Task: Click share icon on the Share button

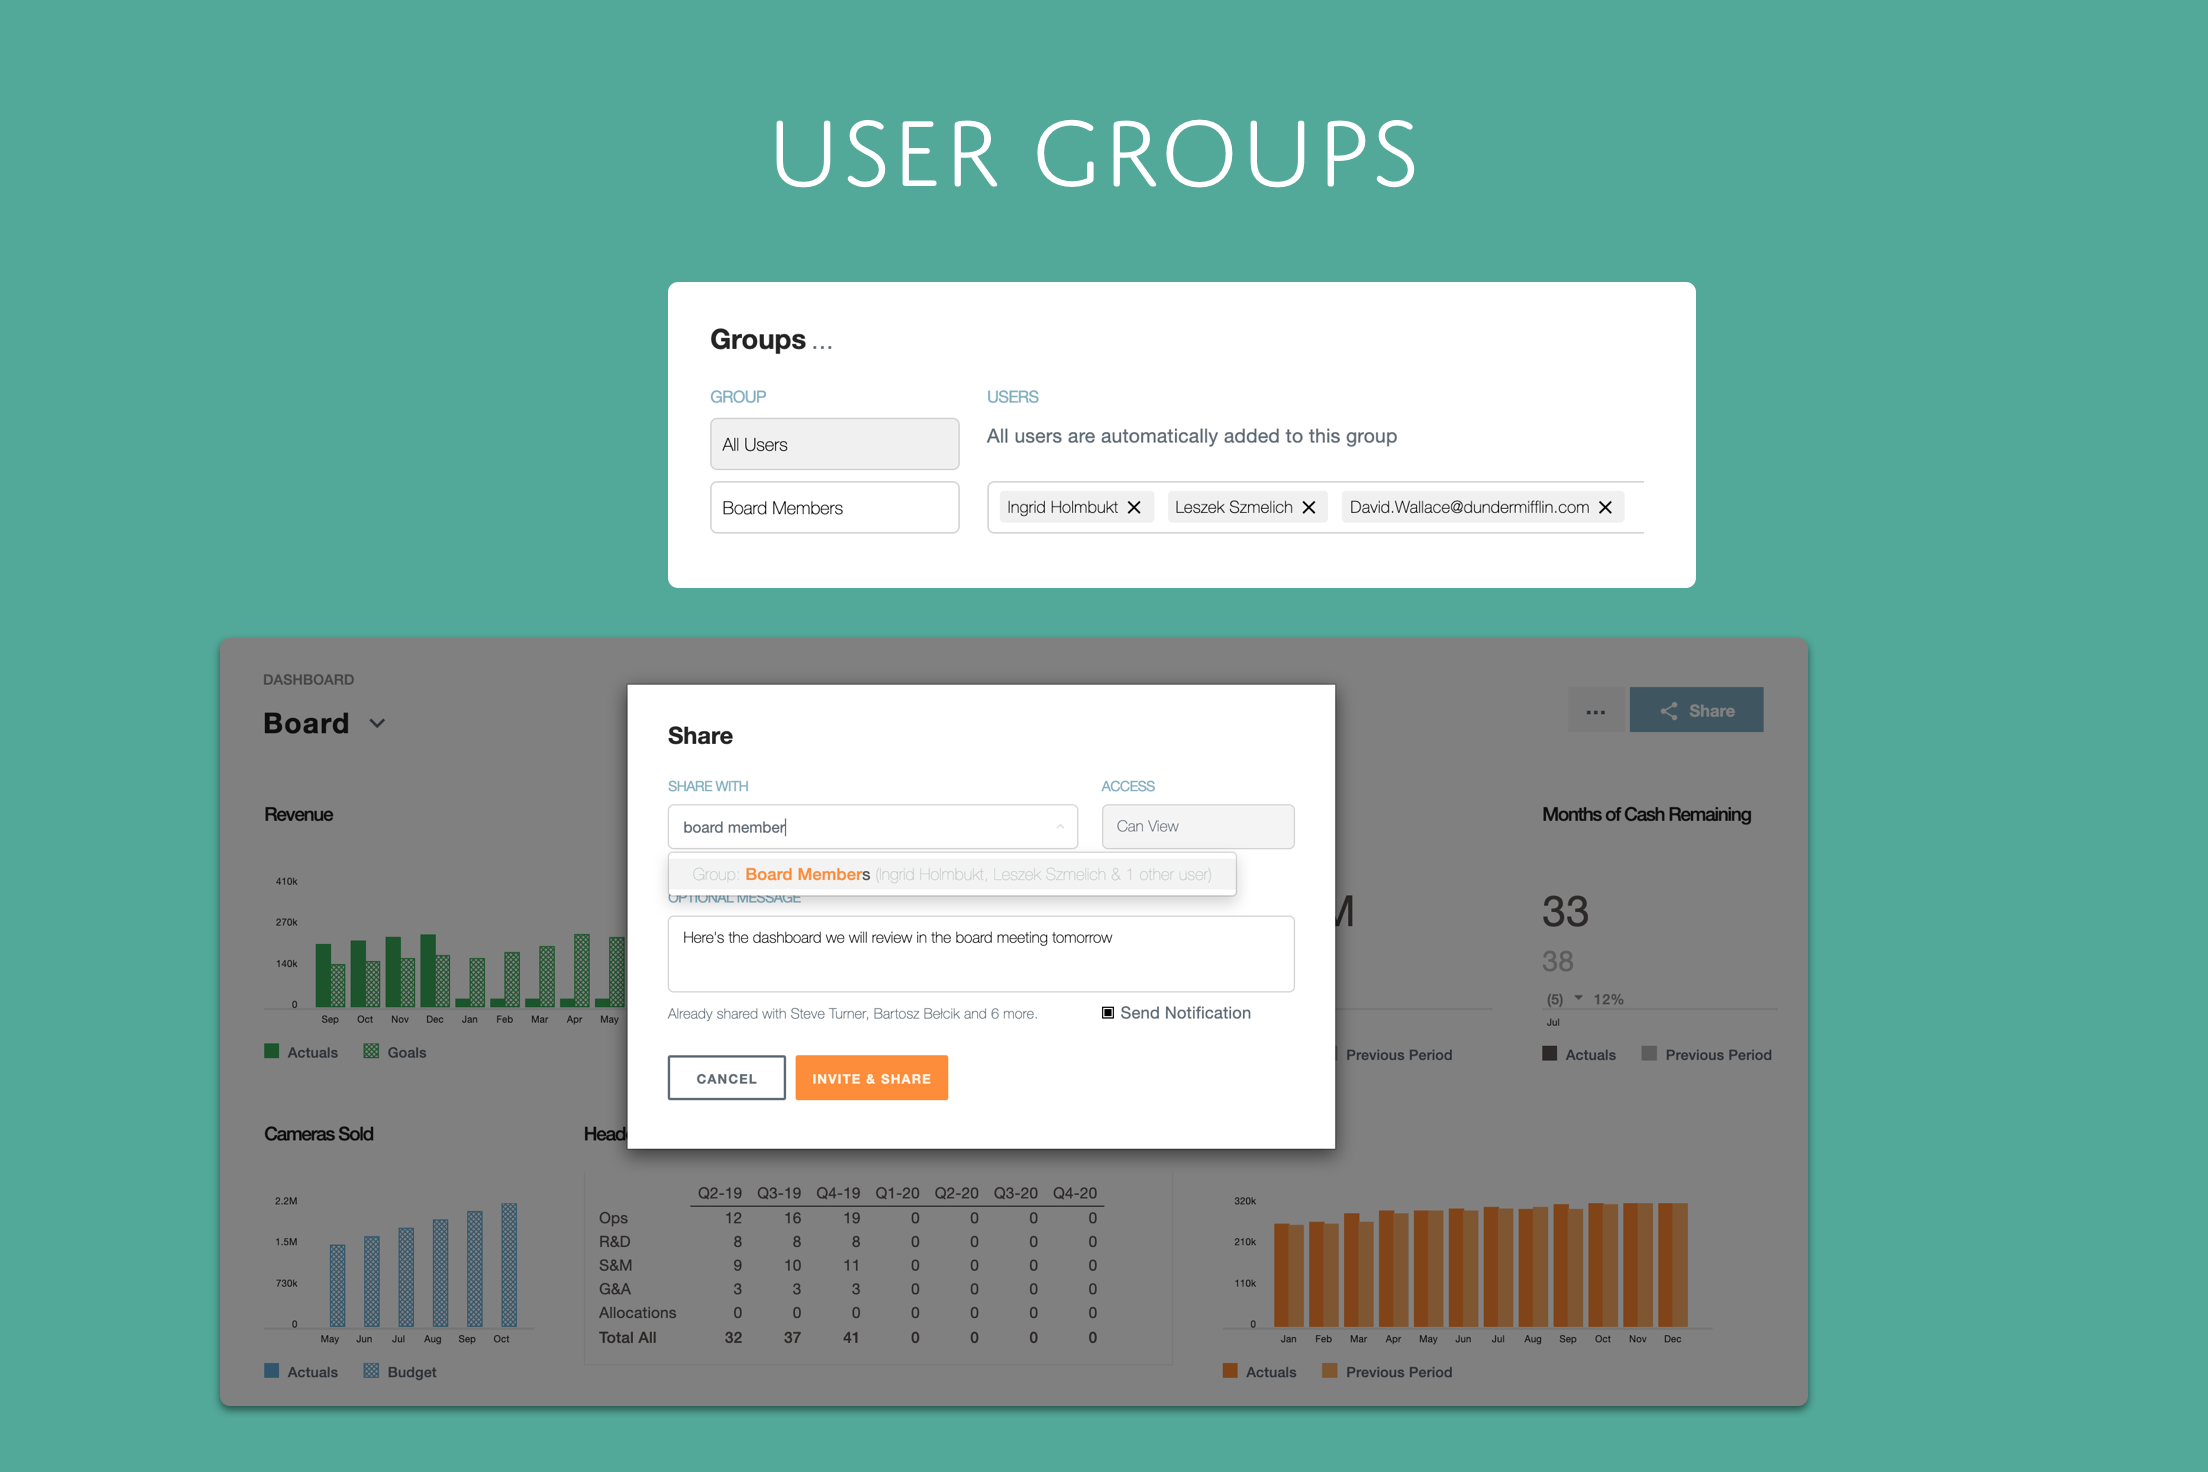Action: pyautogui.click(x=1666, y=710)
